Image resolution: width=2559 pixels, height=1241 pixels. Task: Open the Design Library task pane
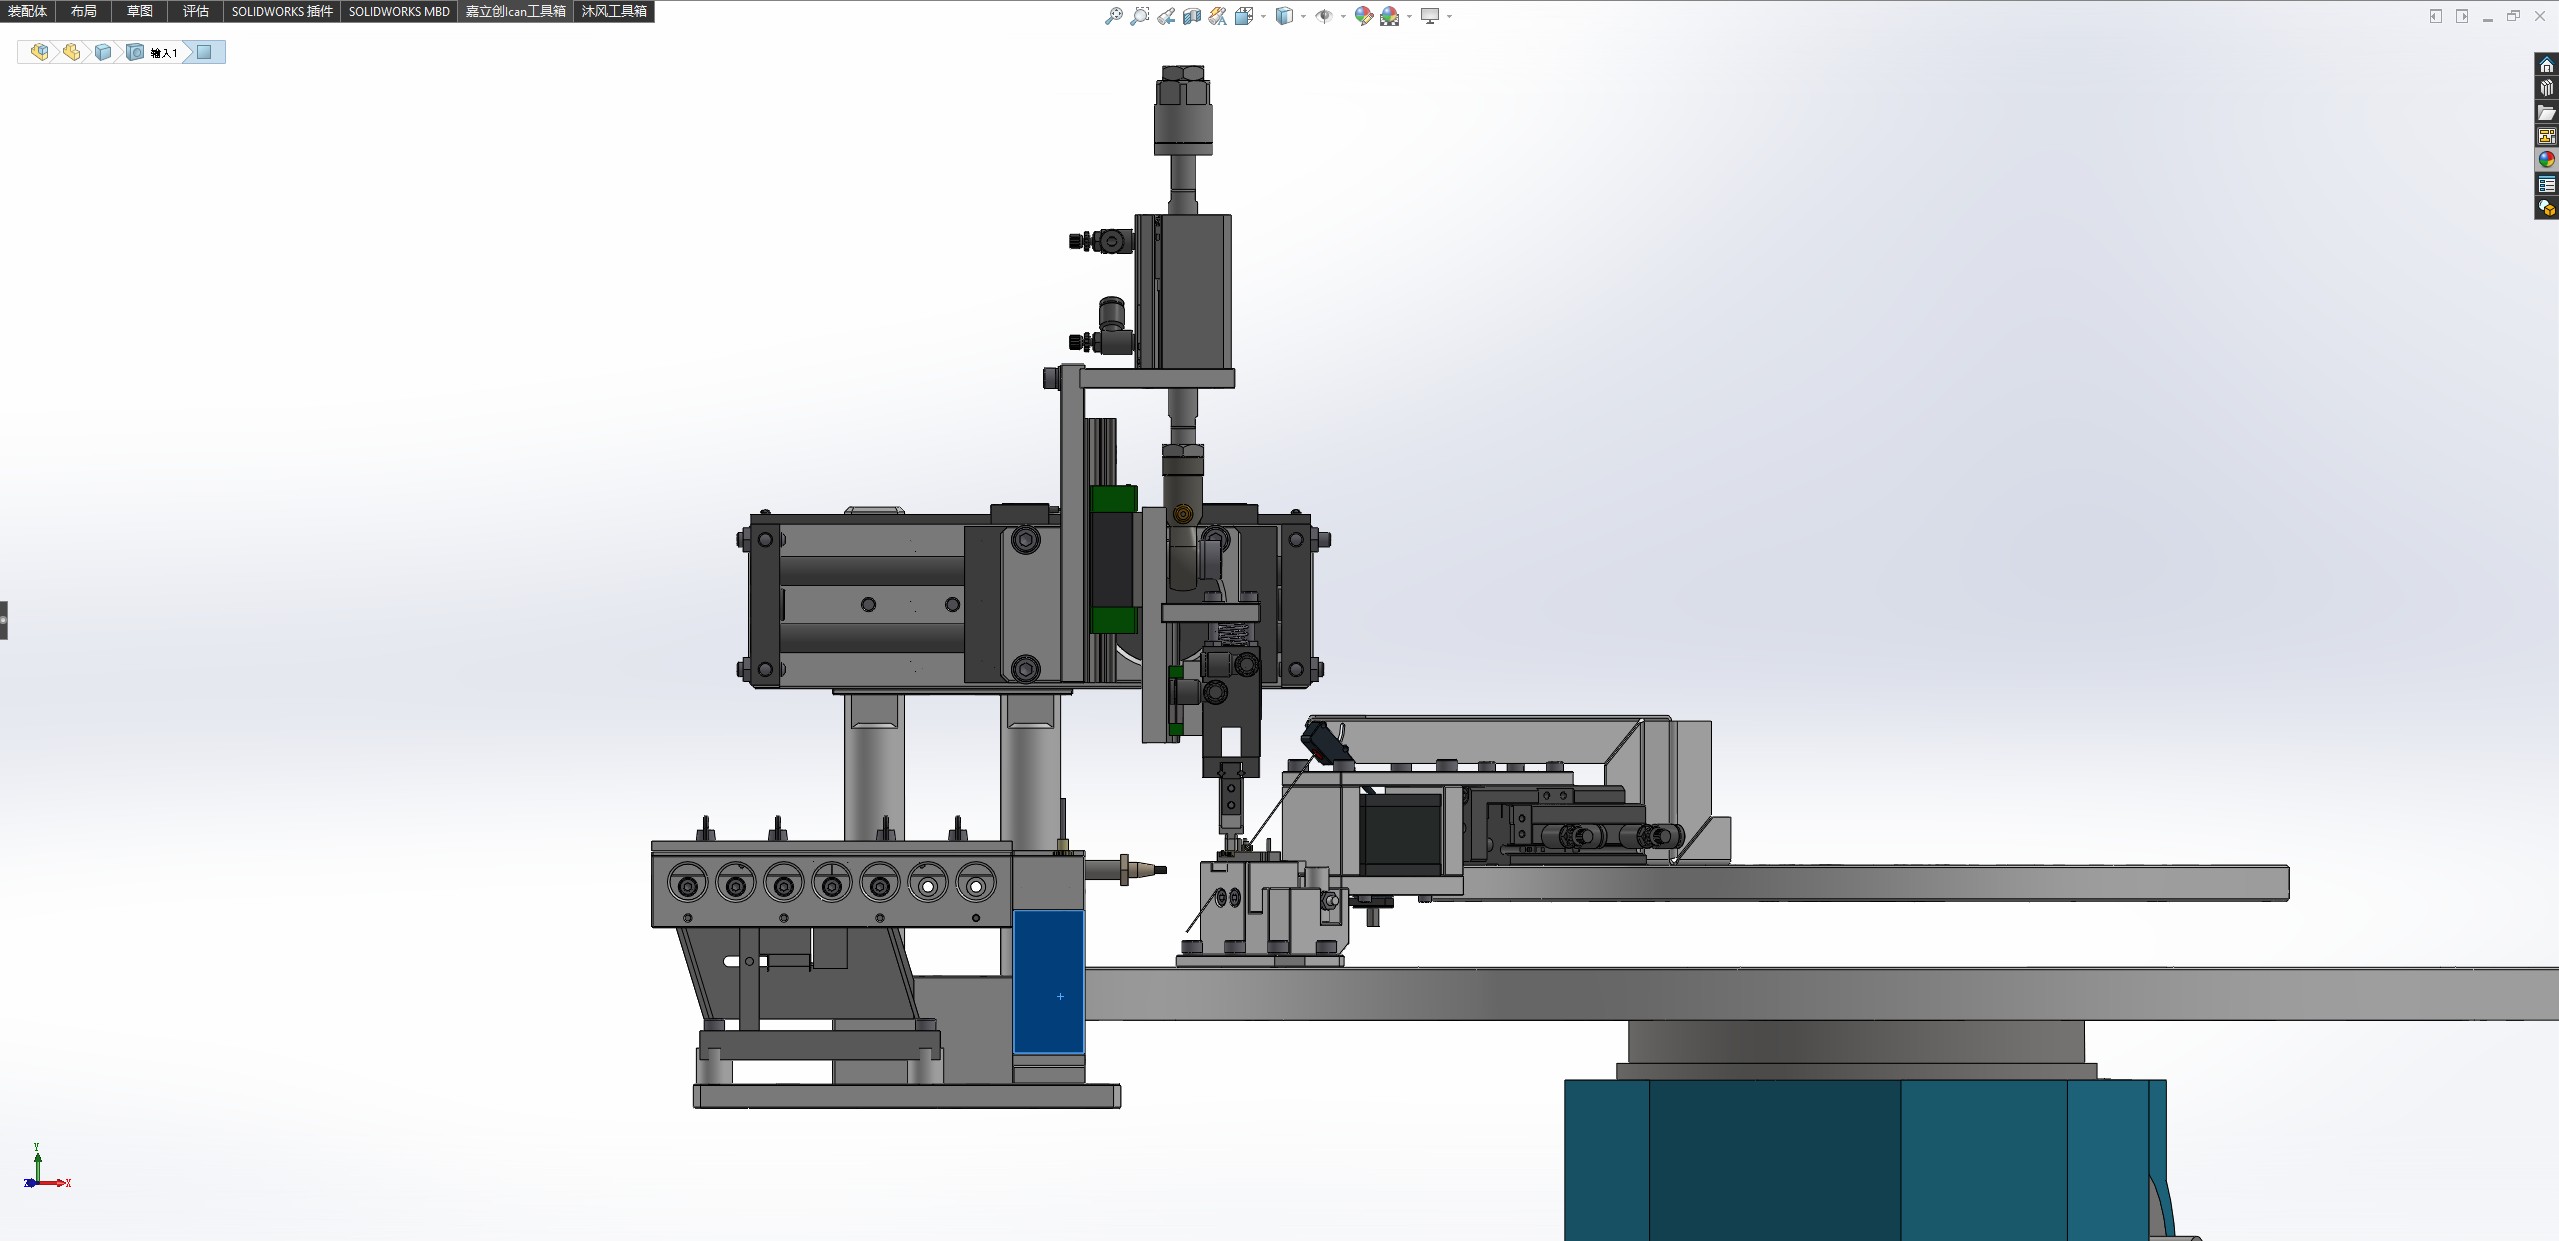[x=2546, y=89]
